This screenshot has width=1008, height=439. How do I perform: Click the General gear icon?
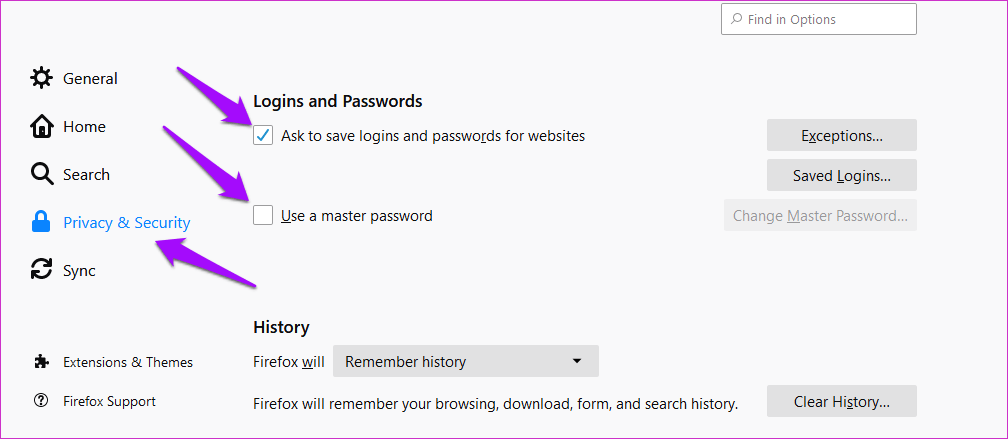tap(41, 78)
